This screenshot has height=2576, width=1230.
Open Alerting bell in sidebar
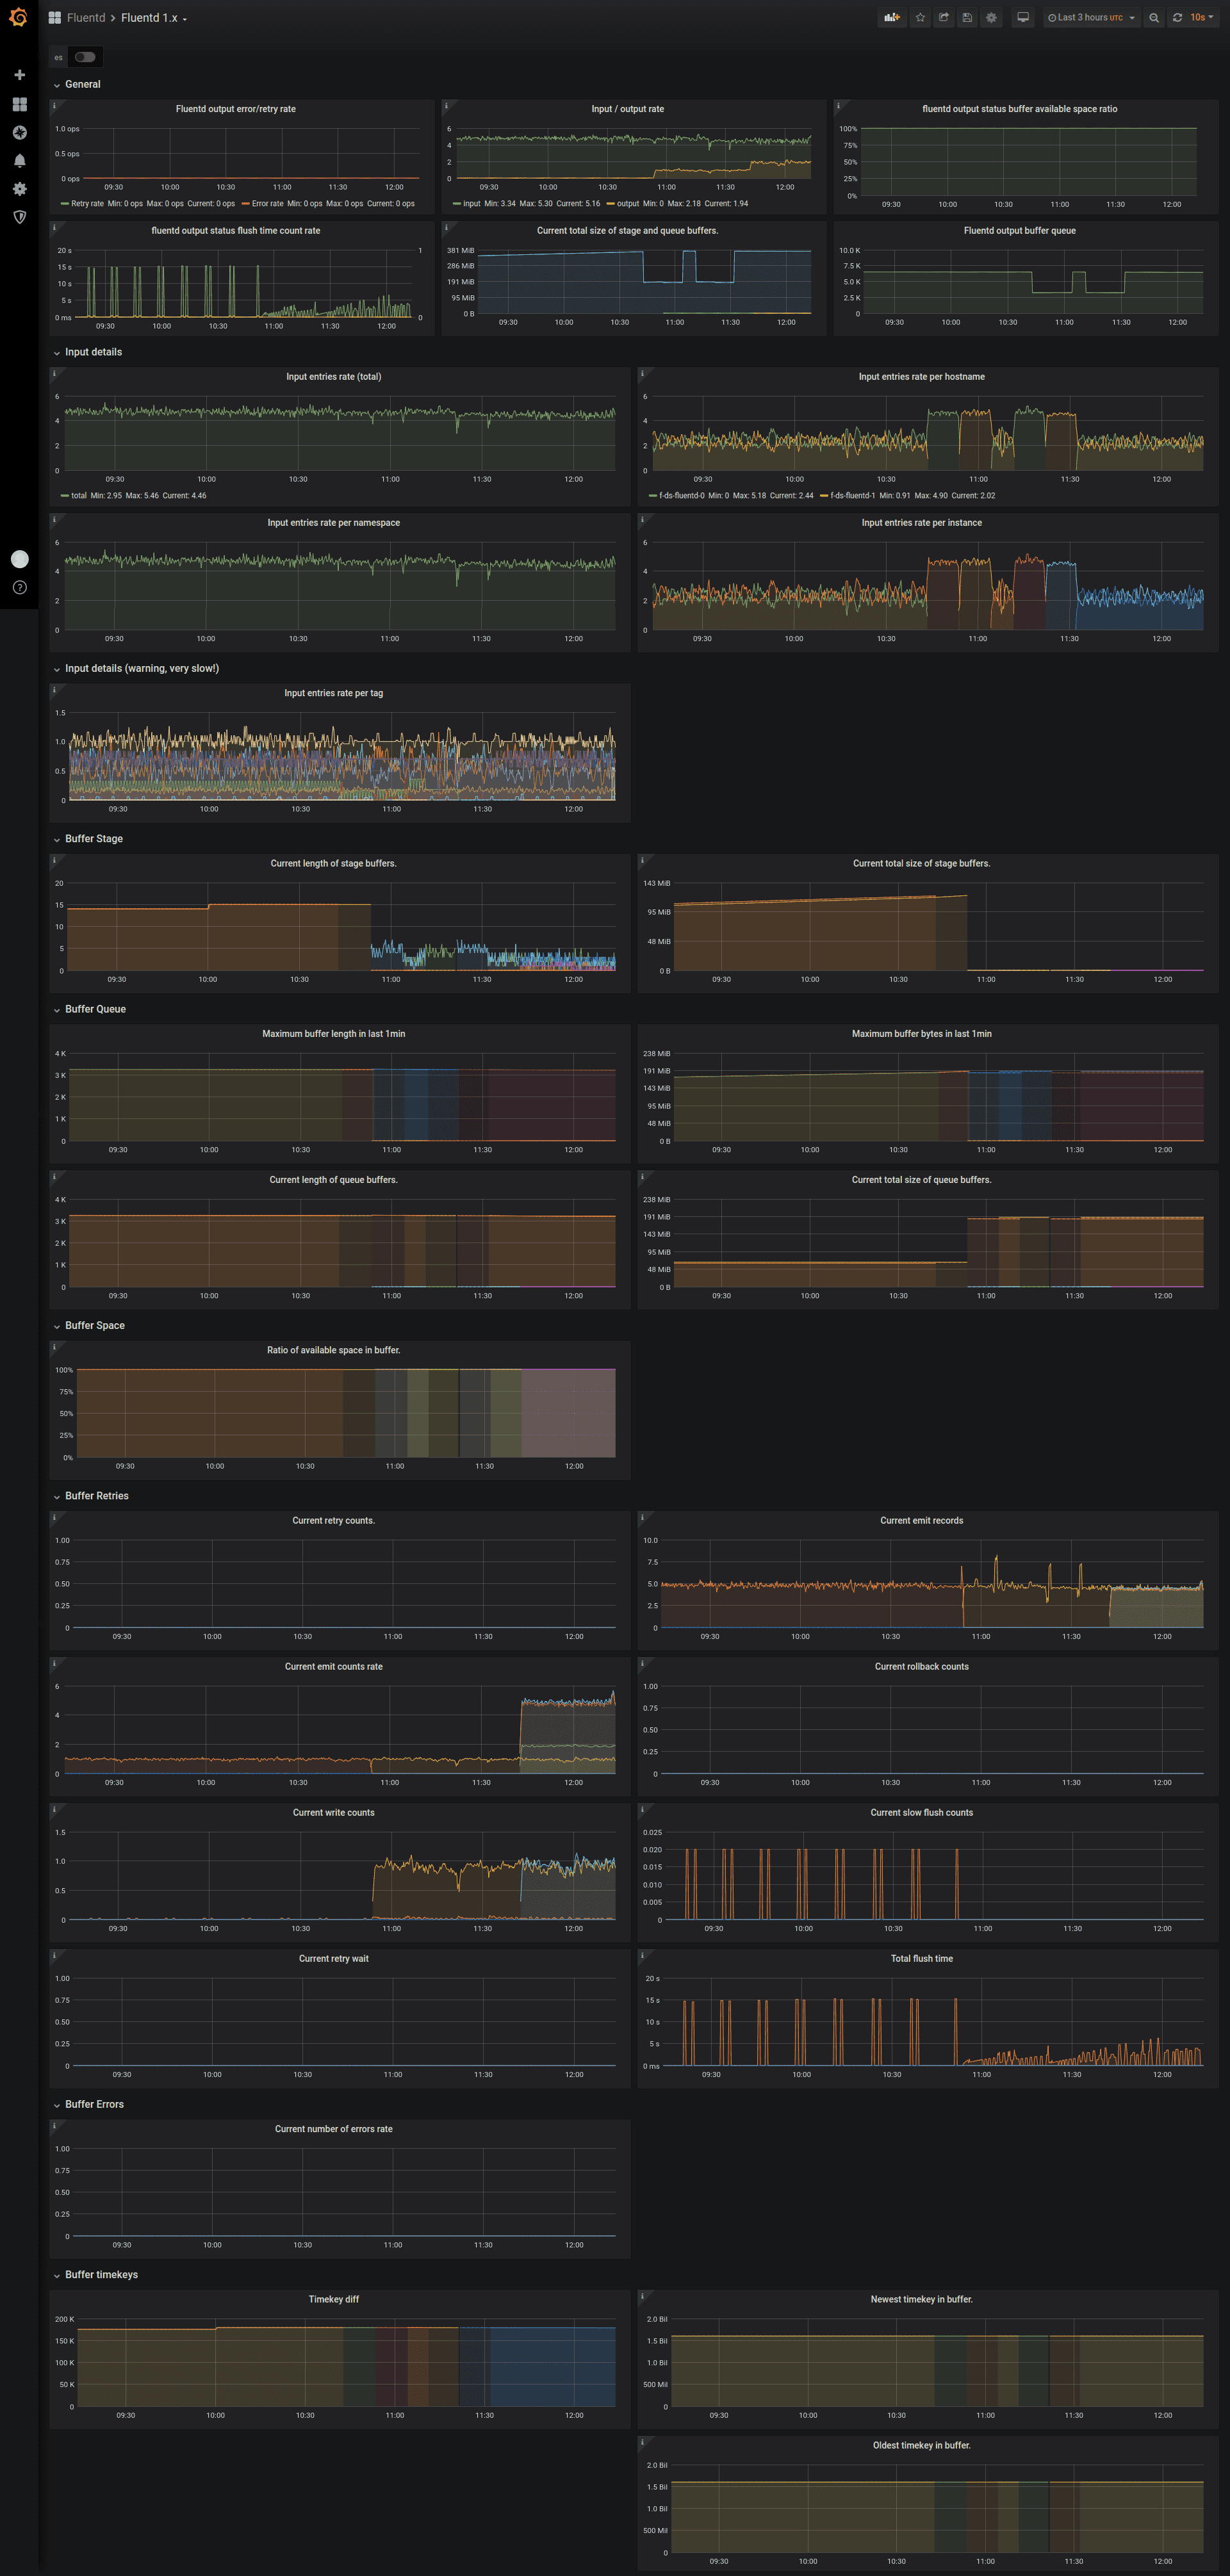coord(19,160)
